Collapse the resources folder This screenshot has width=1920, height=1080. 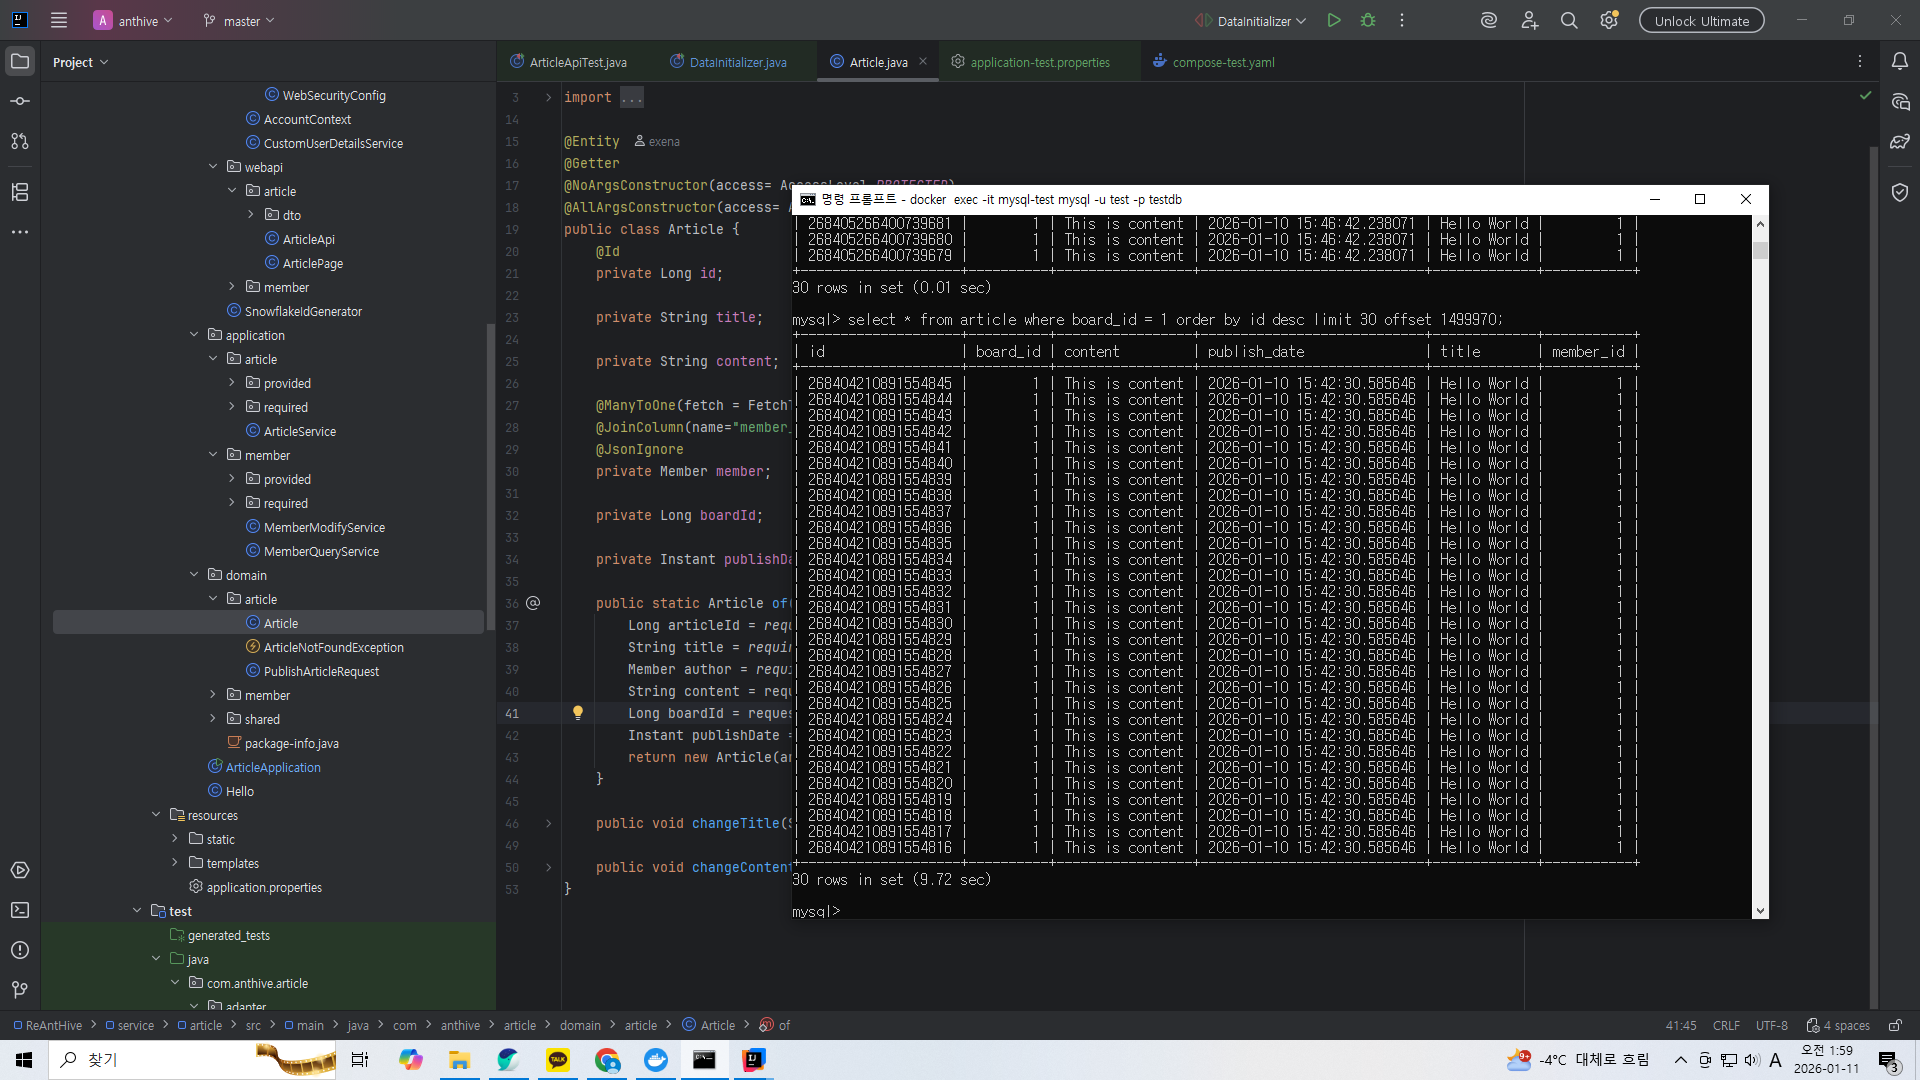156,815
